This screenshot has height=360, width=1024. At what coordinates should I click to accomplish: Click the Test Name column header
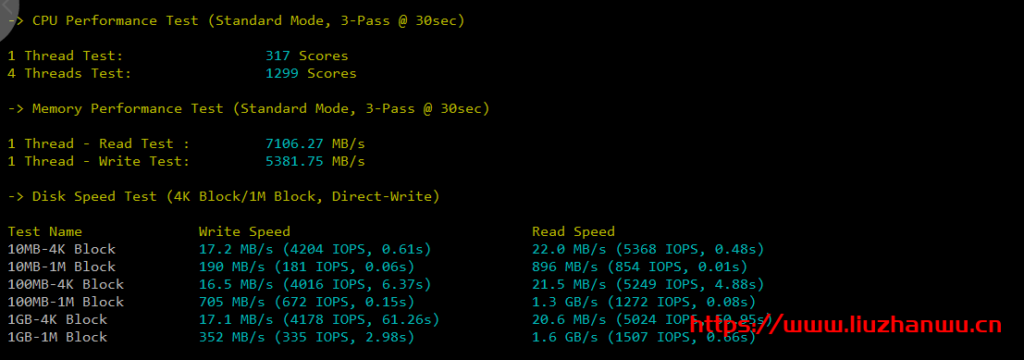[45, 231]
